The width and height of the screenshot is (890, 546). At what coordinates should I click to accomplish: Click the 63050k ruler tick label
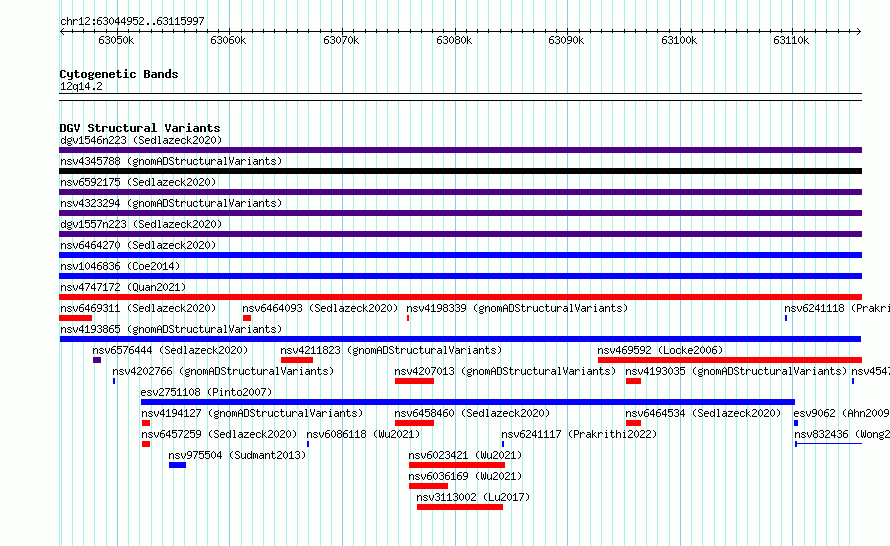116,40
